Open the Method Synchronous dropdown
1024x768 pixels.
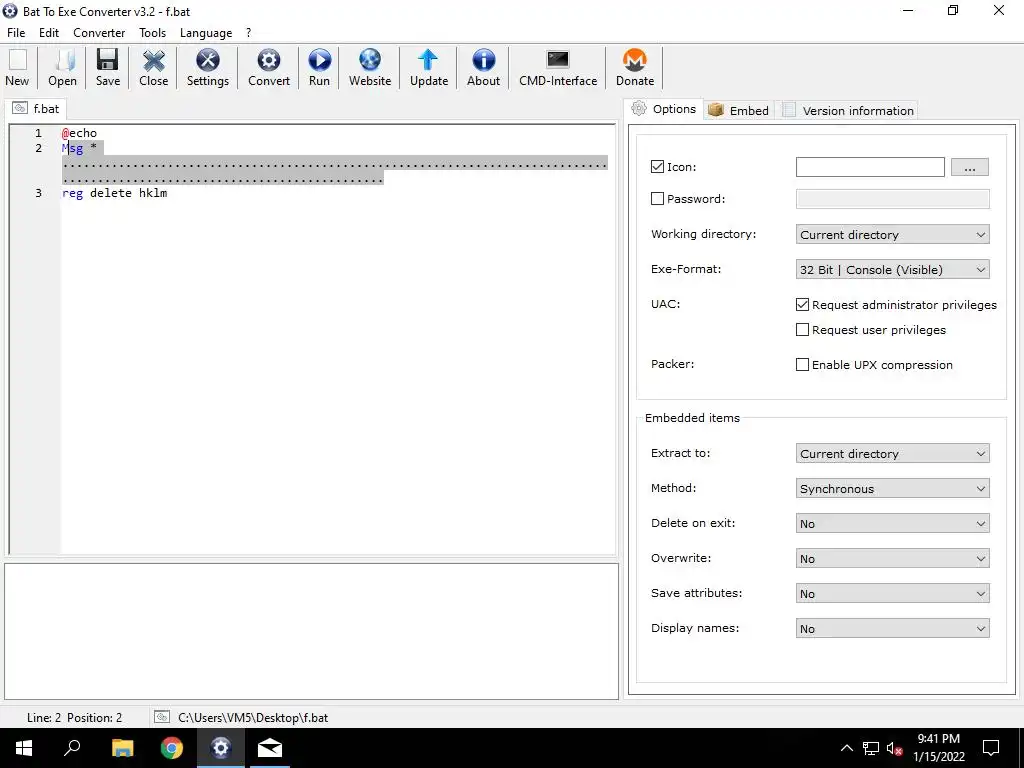pyautogui.click(x=892, y=488)
